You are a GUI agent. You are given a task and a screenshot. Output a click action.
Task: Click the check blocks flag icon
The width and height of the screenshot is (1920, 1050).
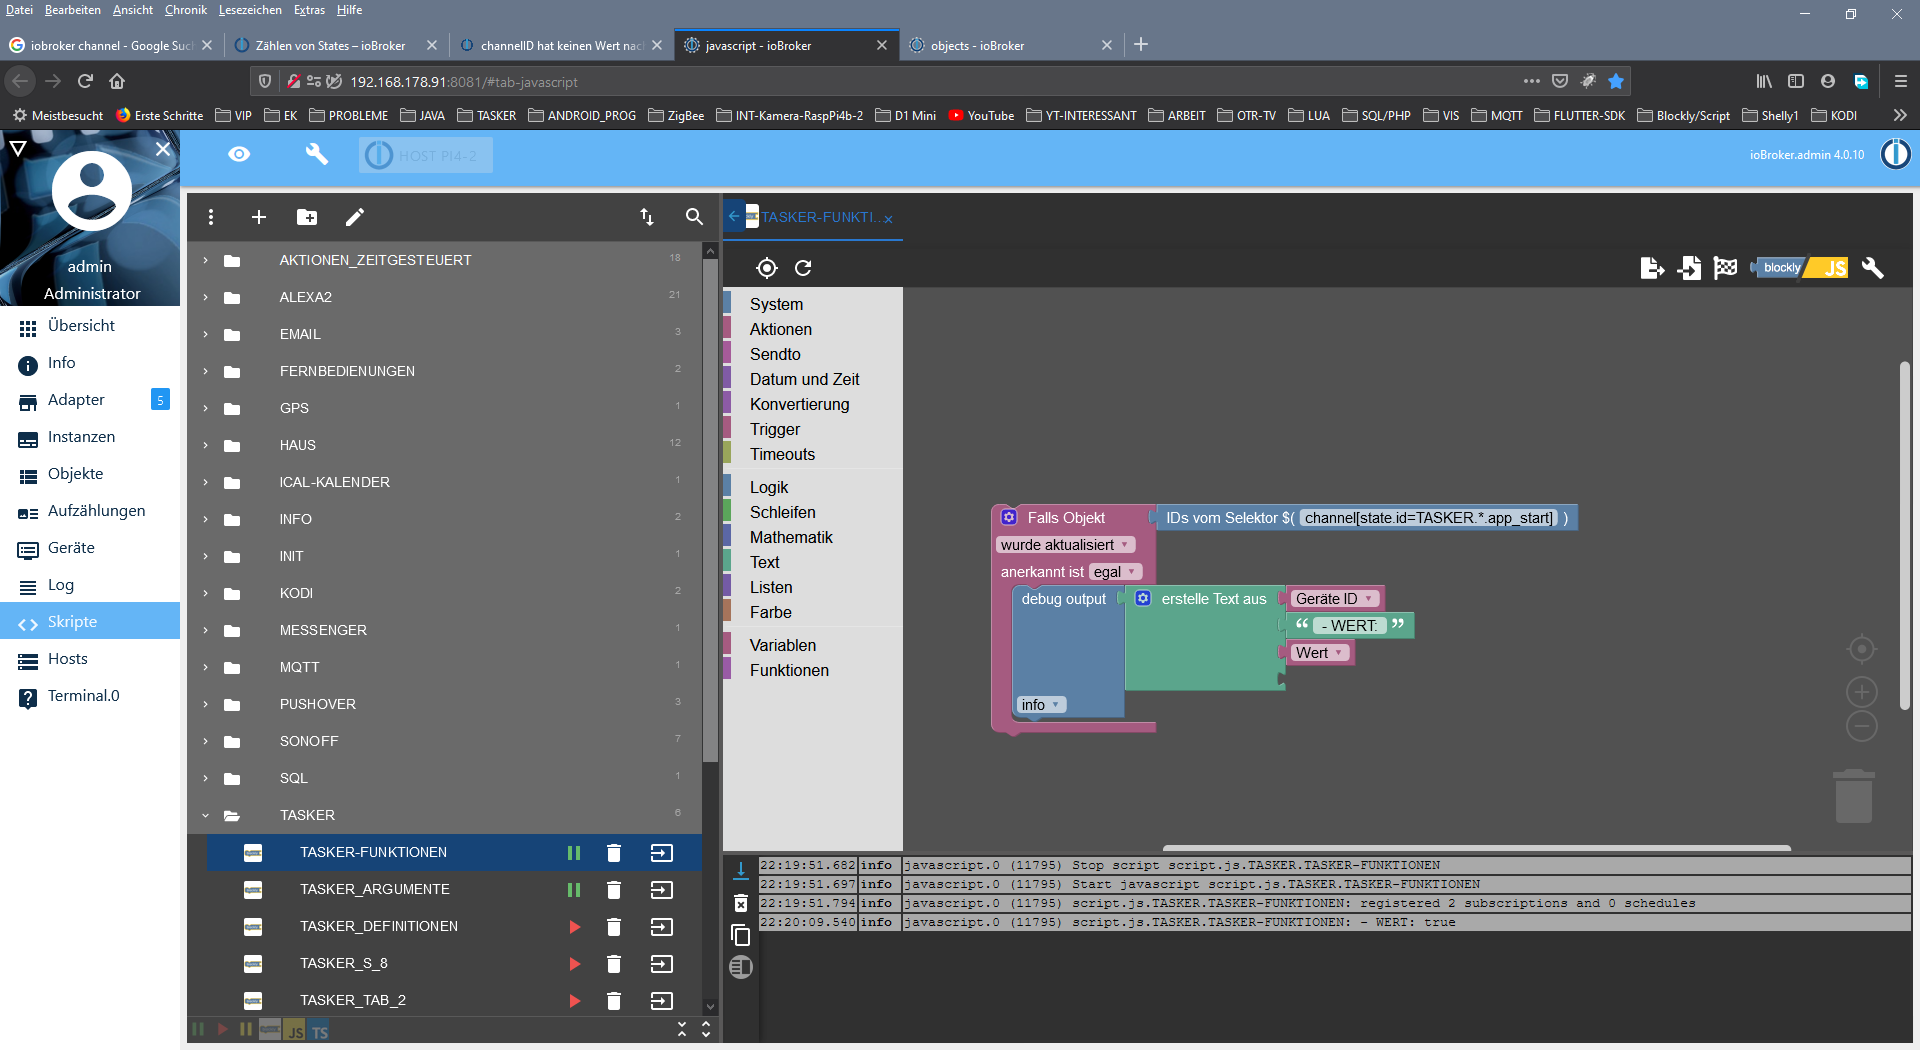coord(1725,268)
